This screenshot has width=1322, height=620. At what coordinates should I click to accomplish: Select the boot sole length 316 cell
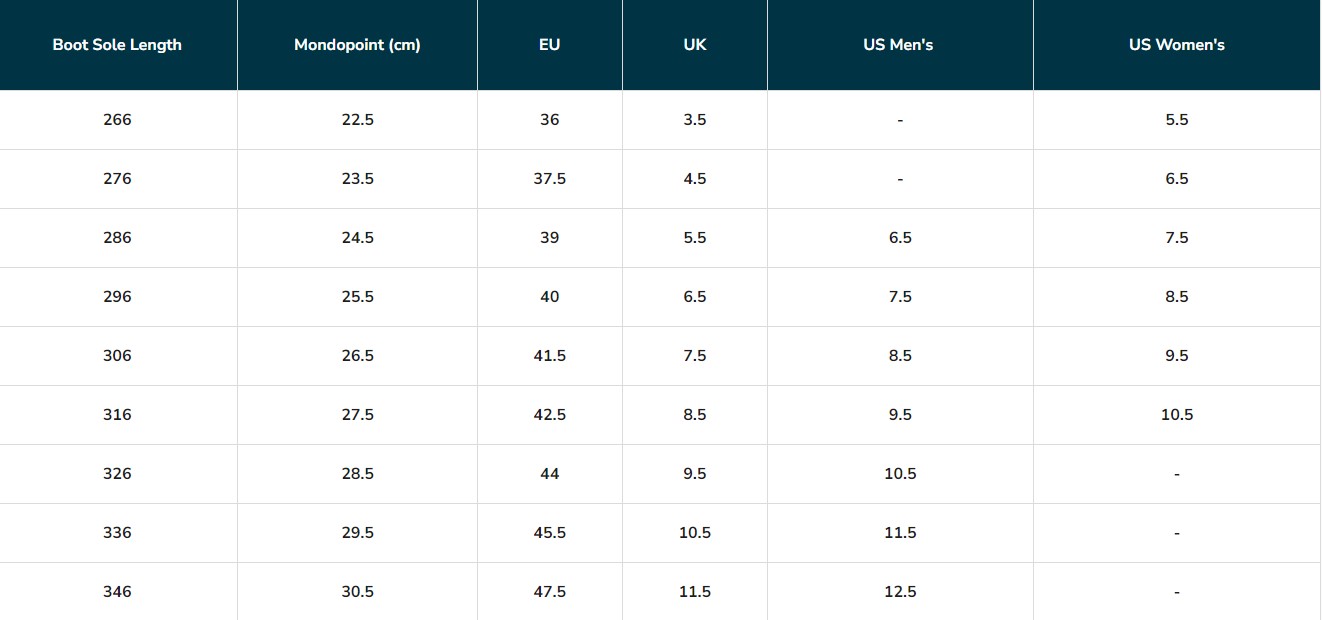(x=117, y=415)
